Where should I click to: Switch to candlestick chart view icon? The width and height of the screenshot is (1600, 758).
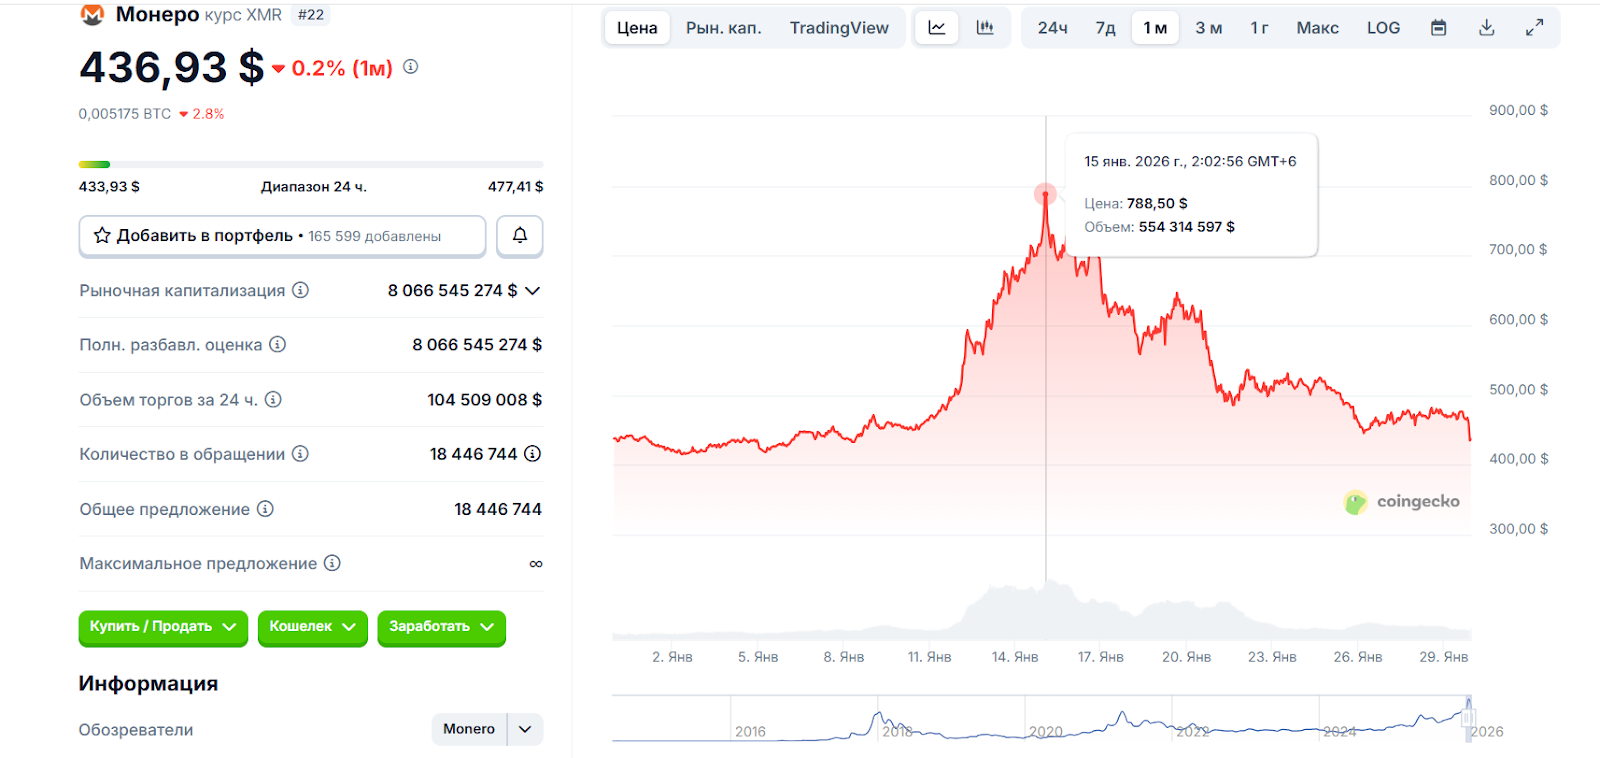tap(985, 28)
